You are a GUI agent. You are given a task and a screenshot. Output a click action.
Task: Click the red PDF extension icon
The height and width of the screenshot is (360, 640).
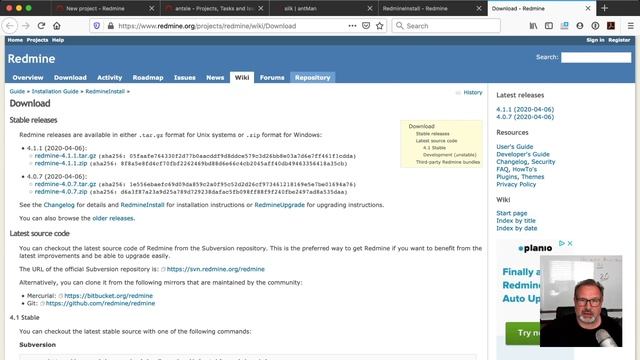611,26
